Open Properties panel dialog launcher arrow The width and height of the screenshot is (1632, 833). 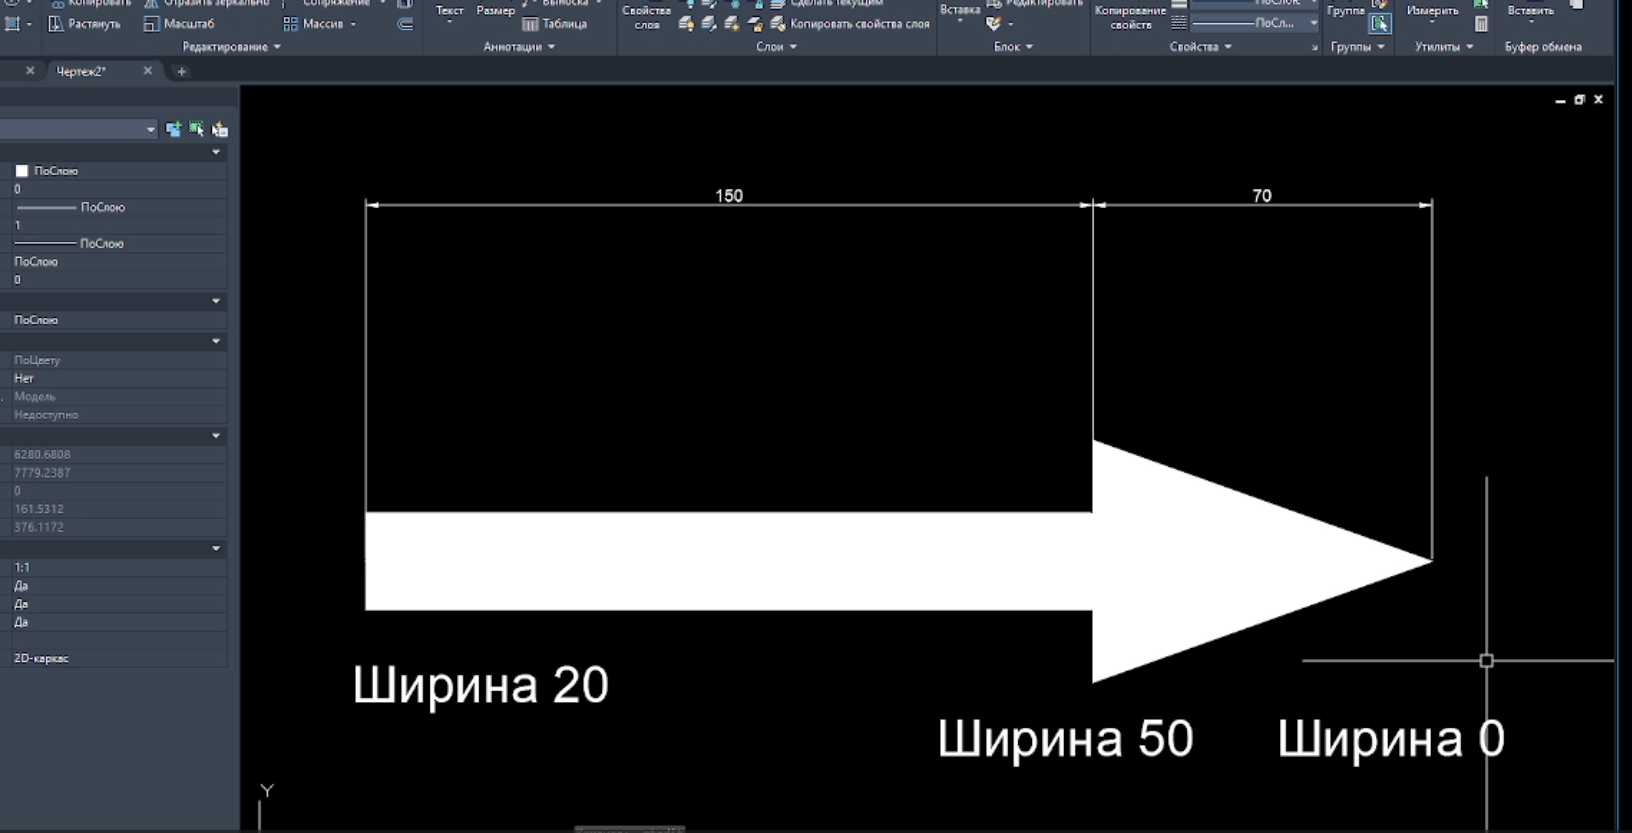[x=1314, y=47]
